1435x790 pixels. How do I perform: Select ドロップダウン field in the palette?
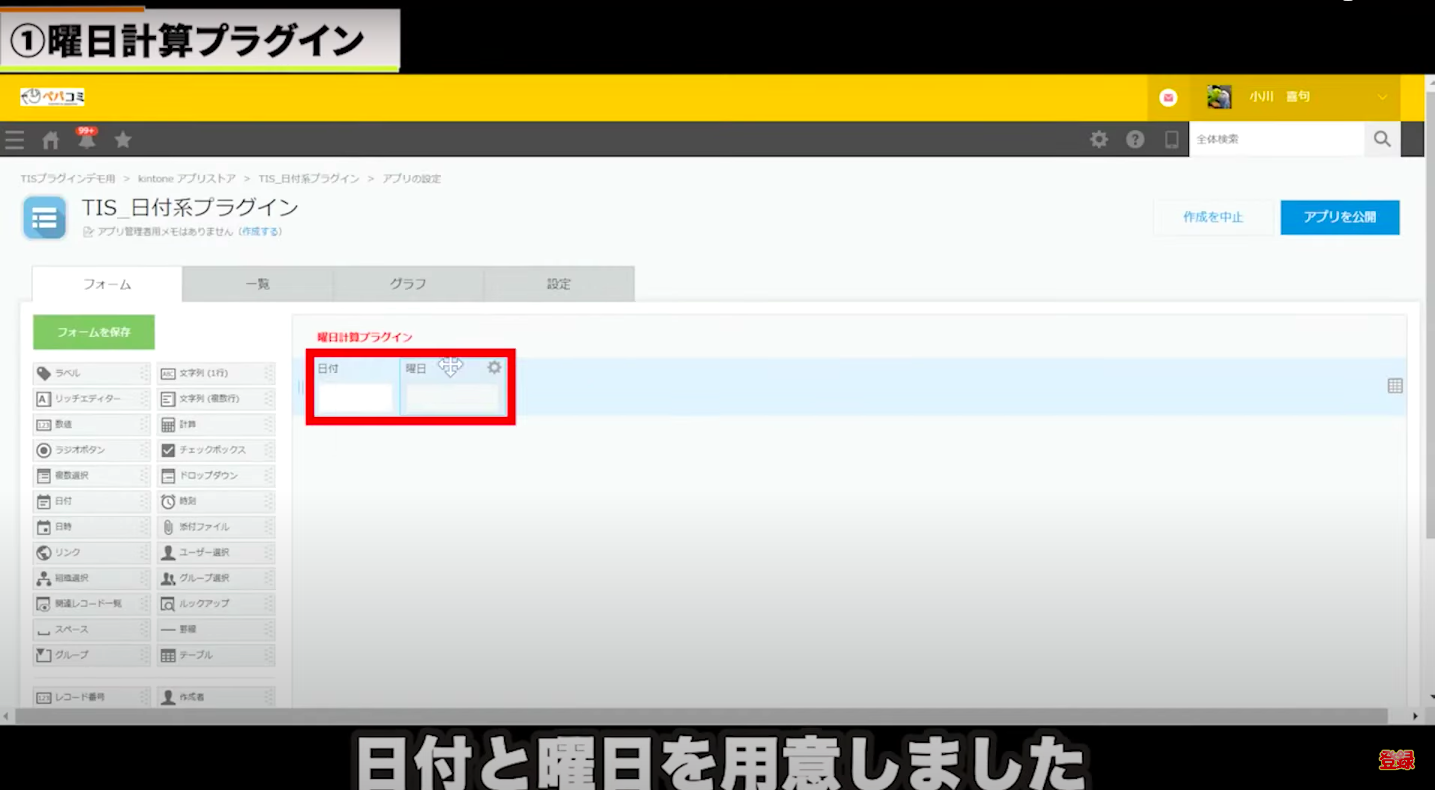pos(214,476)
